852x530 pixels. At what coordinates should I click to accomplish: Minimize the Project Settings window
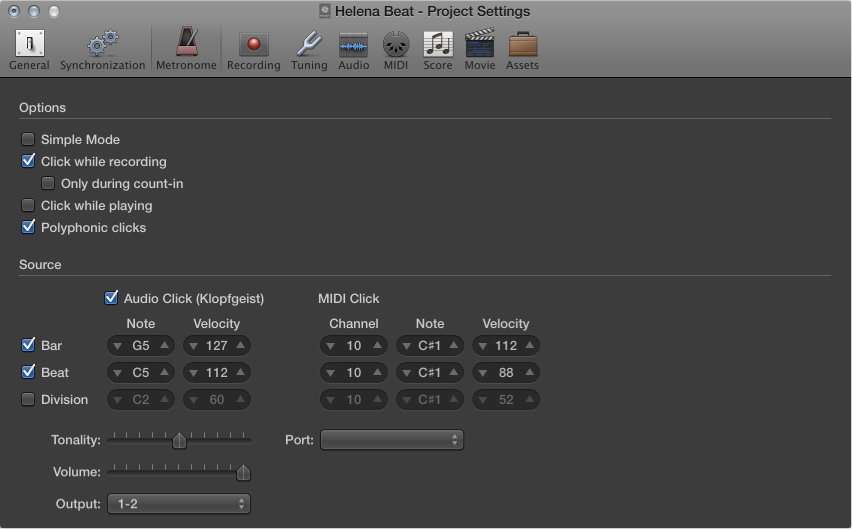[34, 11]
